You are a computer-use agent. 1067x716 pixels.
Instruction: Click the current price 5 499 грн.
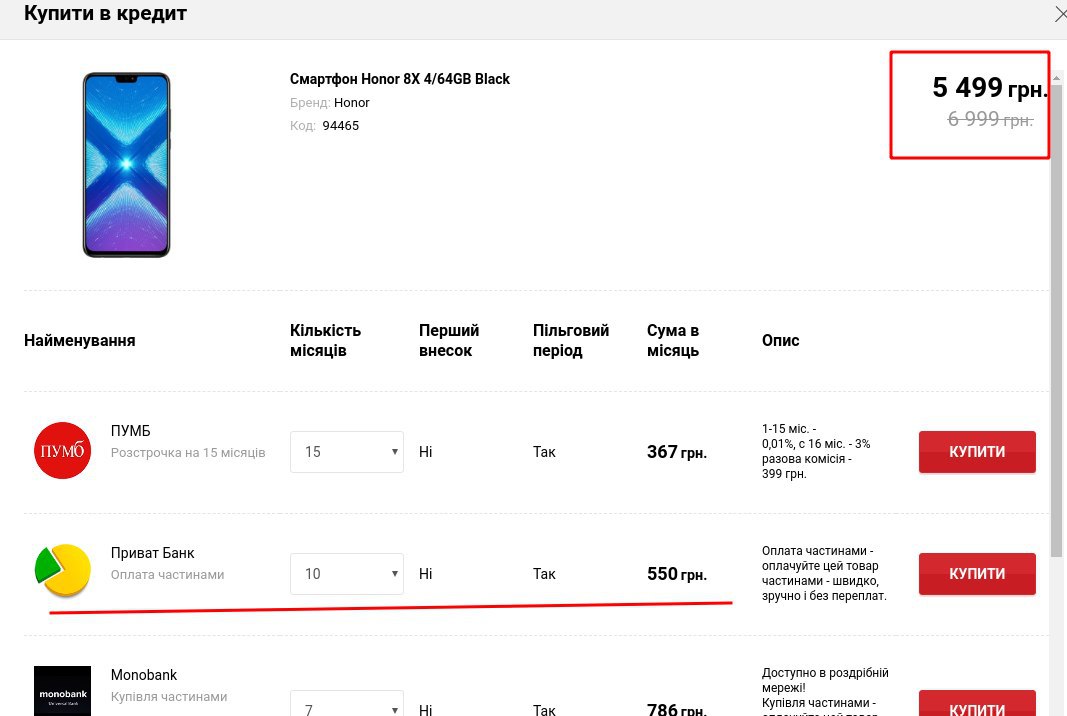989,88
